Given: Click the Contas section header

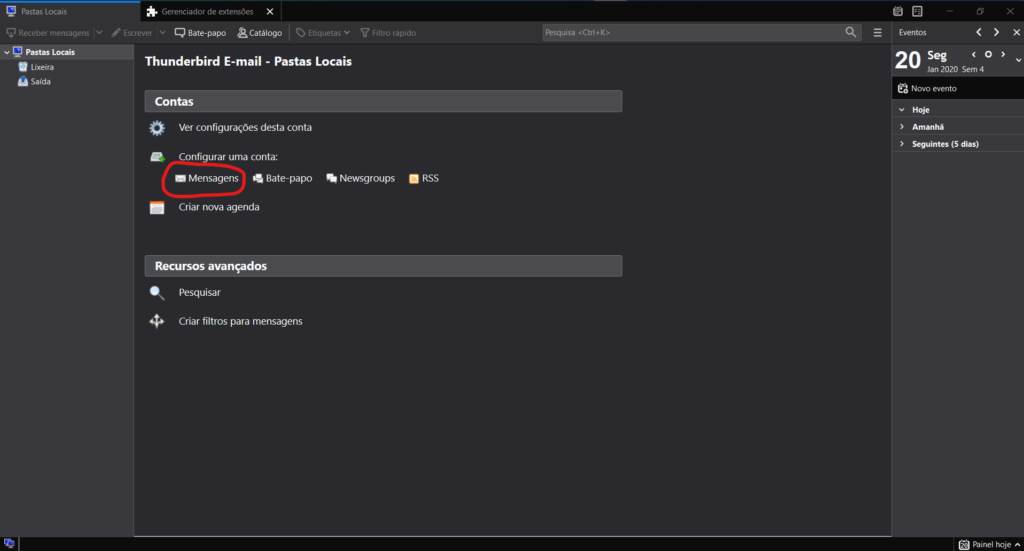Looking at the screenshot, I should pos(383,101).
